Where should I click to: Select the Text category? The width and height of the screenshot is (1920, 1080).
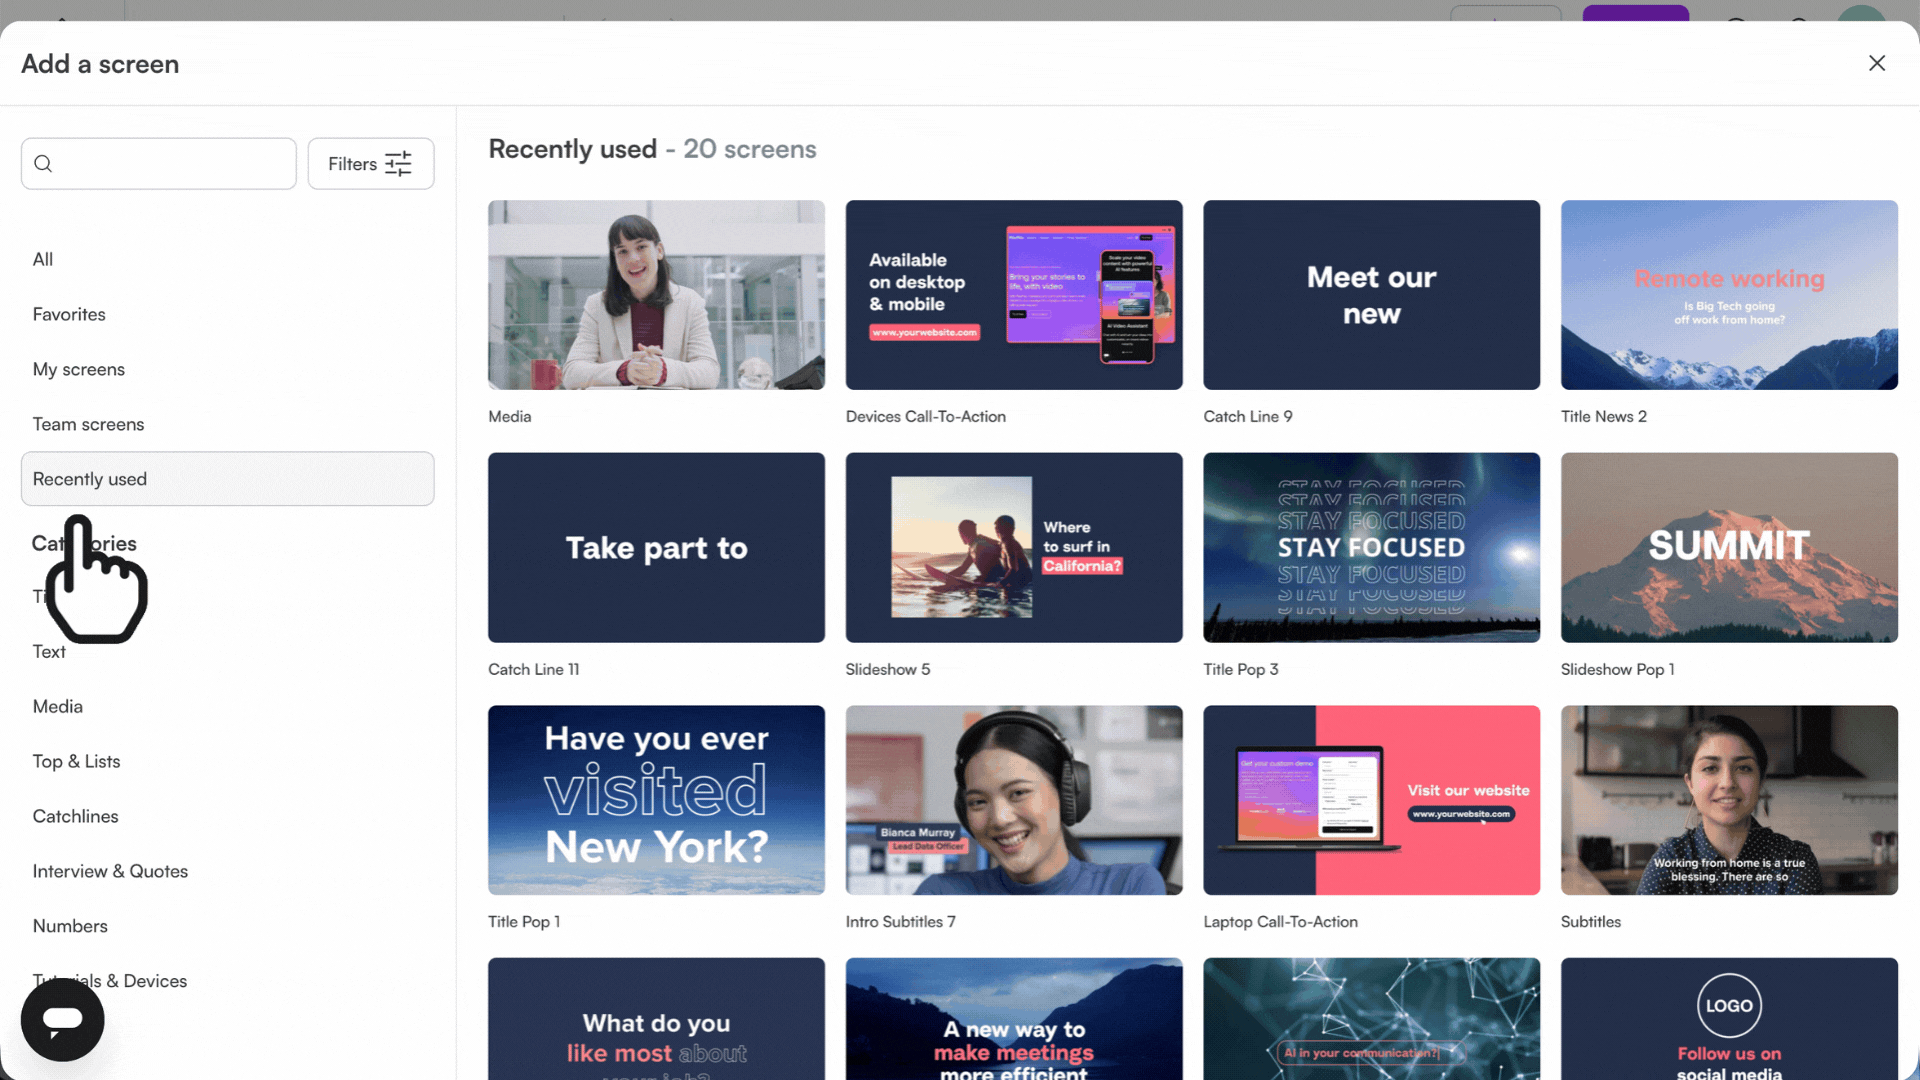pyautogui.click(x=49, y=651)
